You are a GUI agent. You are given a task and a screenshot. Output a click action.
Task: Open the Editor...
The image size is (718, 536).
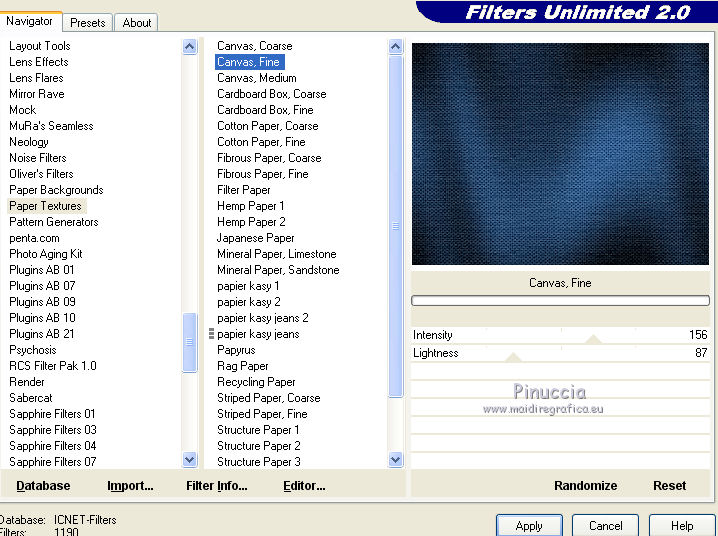click(304, 486)
